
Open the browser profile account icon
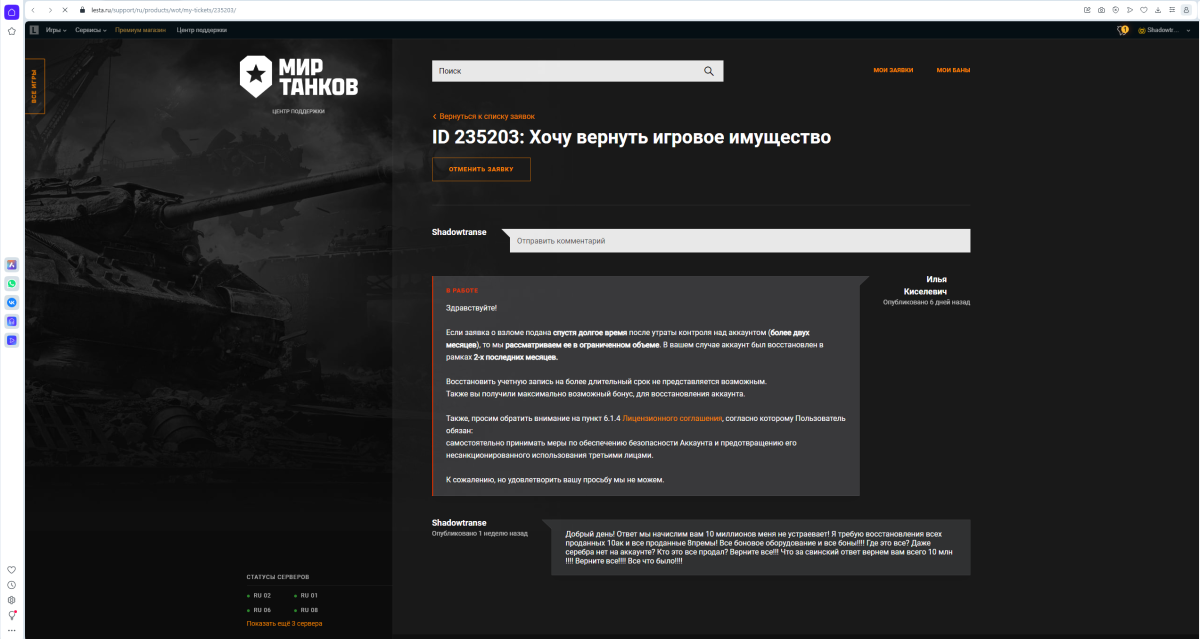click(1185, 10)
